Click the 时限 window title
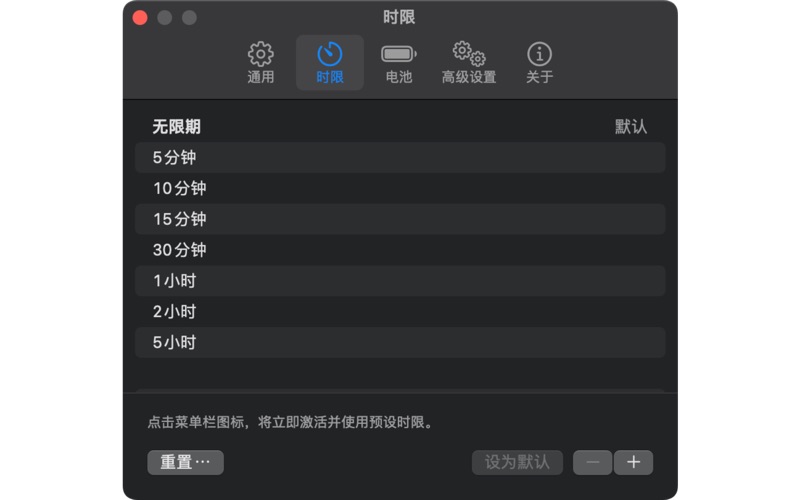This screenshot has width=800, height=500. click(399, 17)
